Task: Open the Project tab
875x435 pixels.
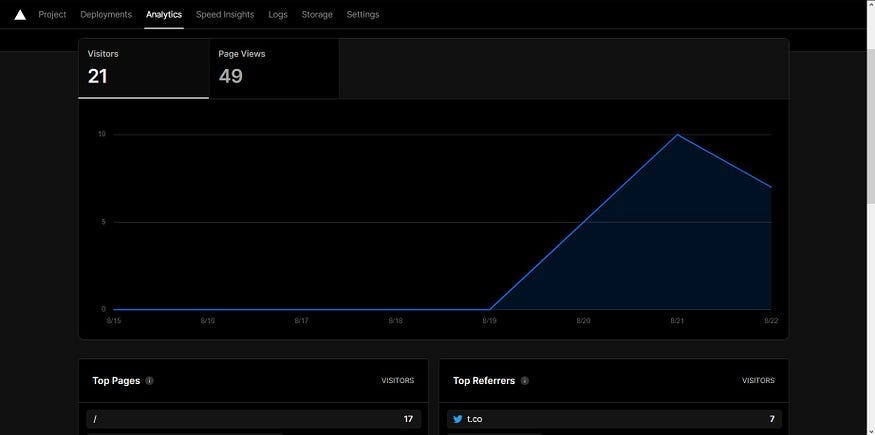Action: point(52,14)
